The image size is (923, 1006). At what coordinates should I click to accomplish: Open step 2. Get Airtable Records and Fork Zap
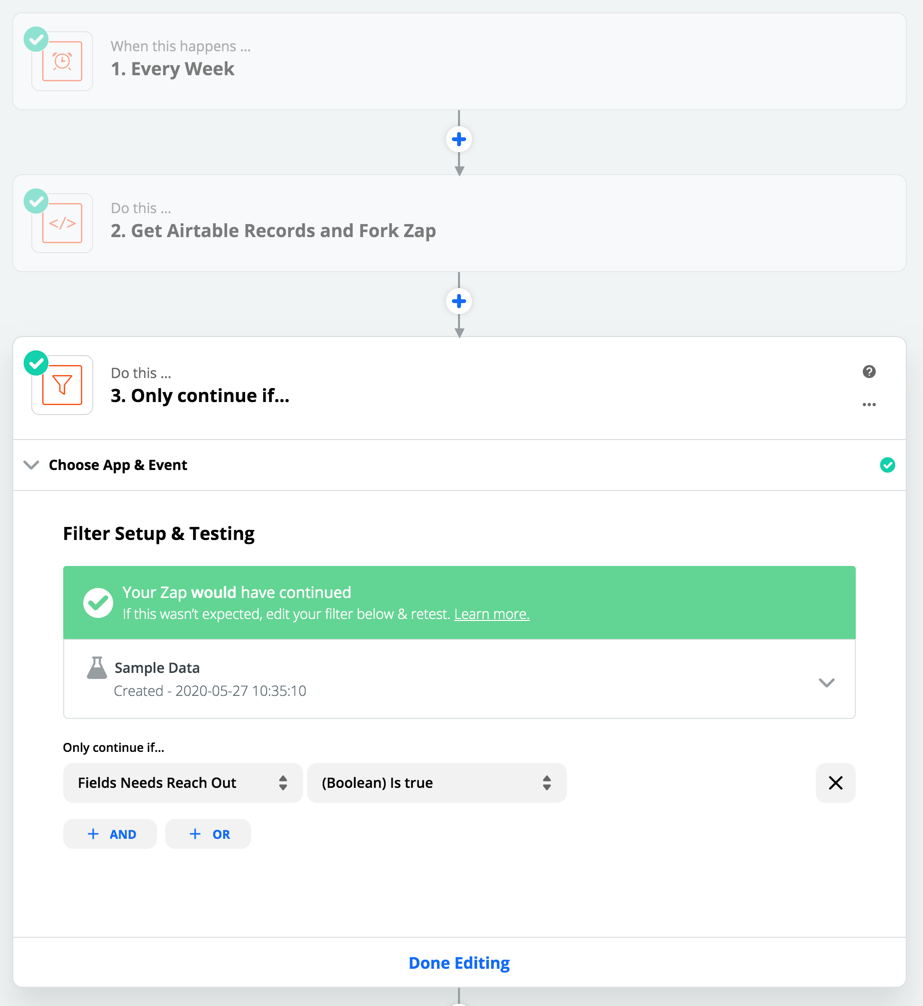pyautogui.click(x=459, y=223)
